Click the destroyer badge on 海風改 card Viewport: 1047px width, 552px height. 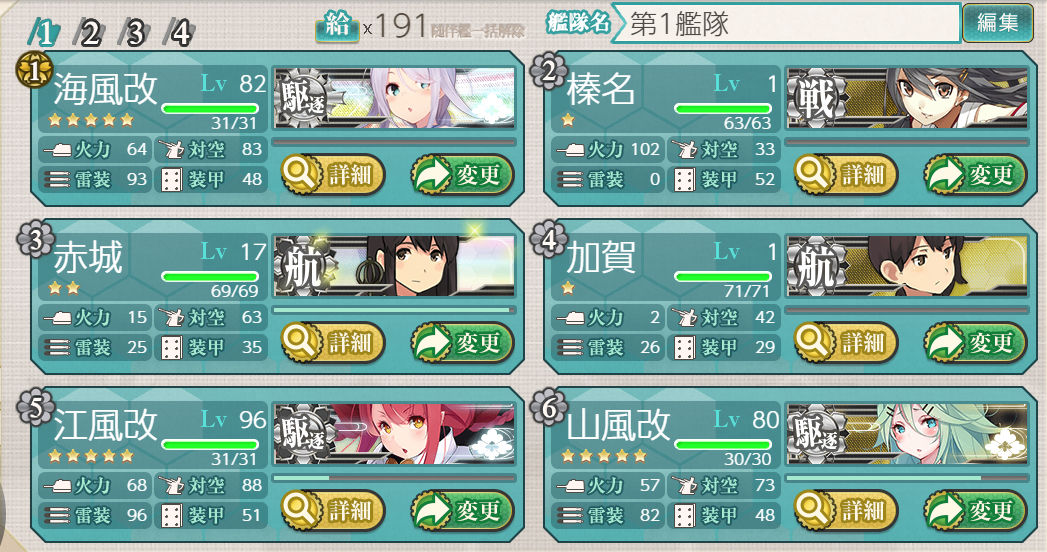point(302,99)
